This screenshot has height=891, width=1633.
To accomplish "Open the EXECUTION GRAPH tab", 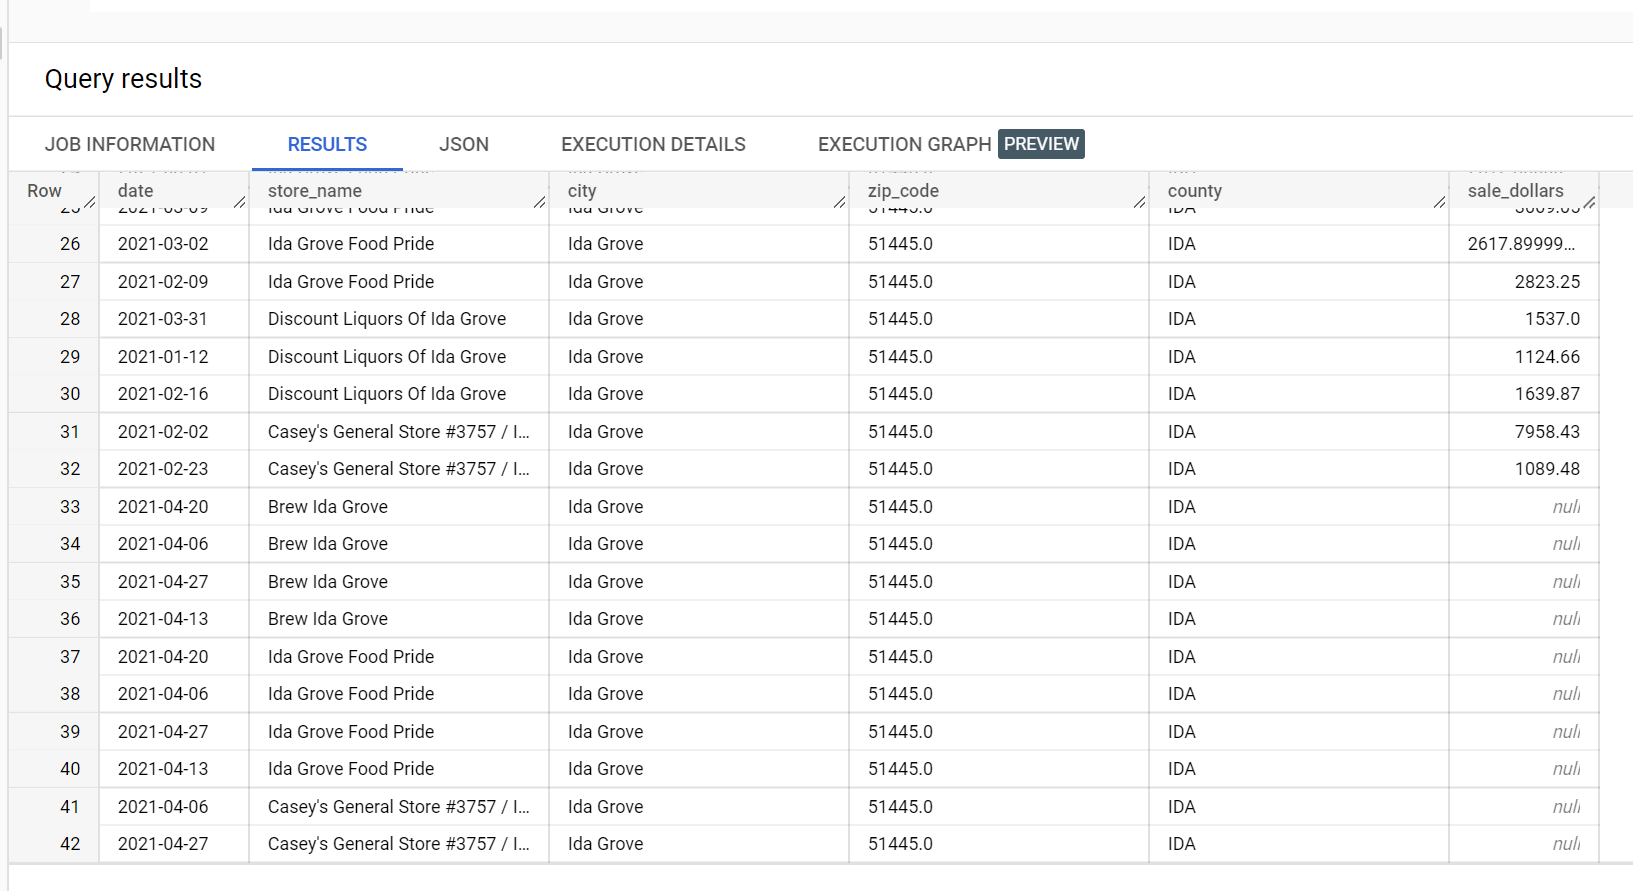I will [x=904, y=144].
